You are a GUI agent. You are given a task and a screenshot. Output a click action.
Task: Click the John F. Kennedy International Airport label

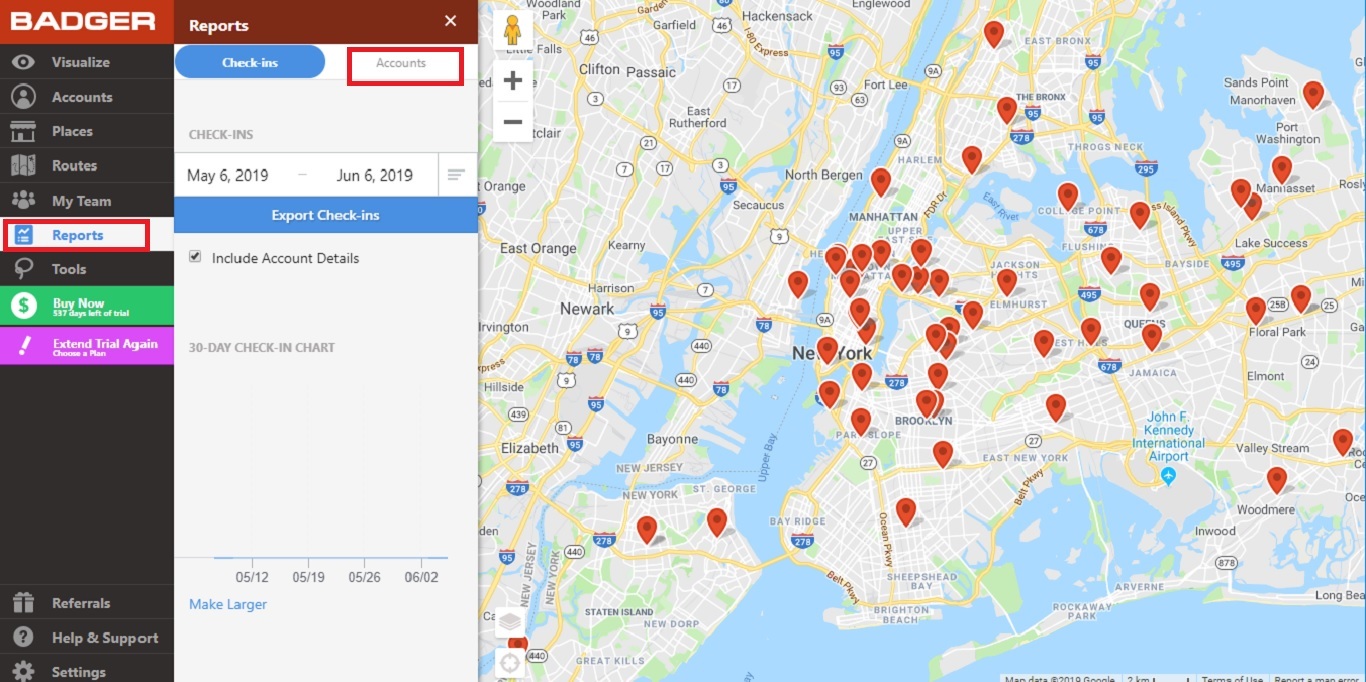coord(1169,437)
